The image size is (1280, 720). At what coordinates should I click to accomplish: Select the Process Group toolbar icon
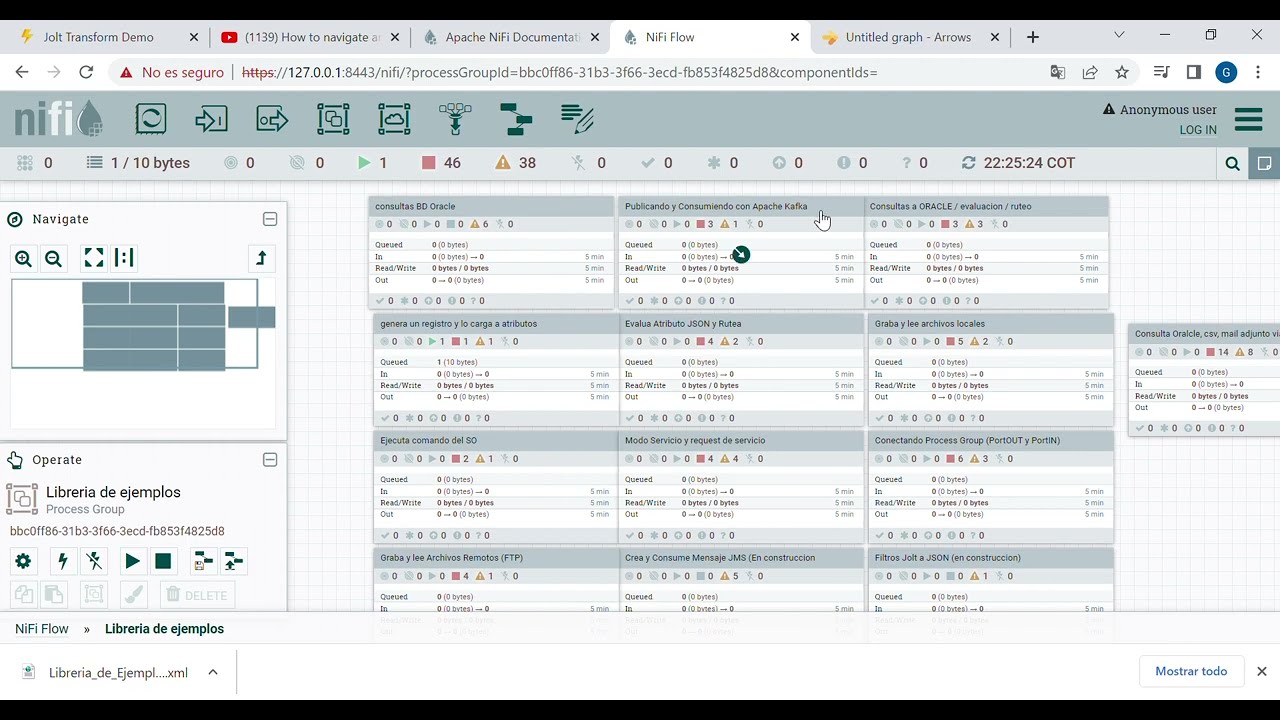coord(333,119)
